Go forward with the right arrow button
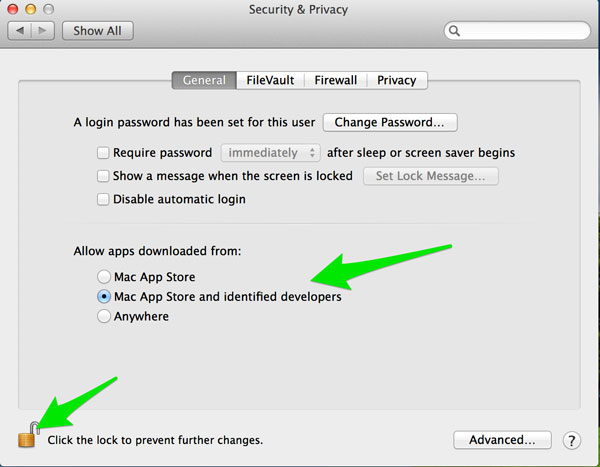Viewport: 600px width, 467px height. coord(44,31)
